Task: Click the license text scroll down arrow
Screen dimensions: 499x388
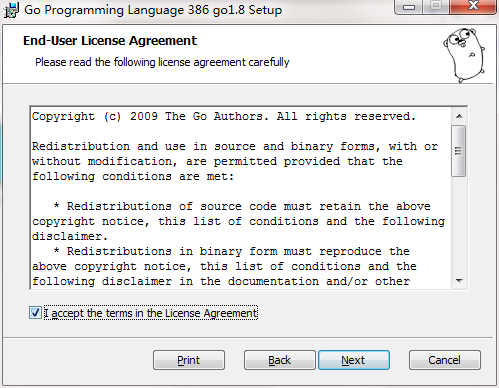Action: pos(459,281)
